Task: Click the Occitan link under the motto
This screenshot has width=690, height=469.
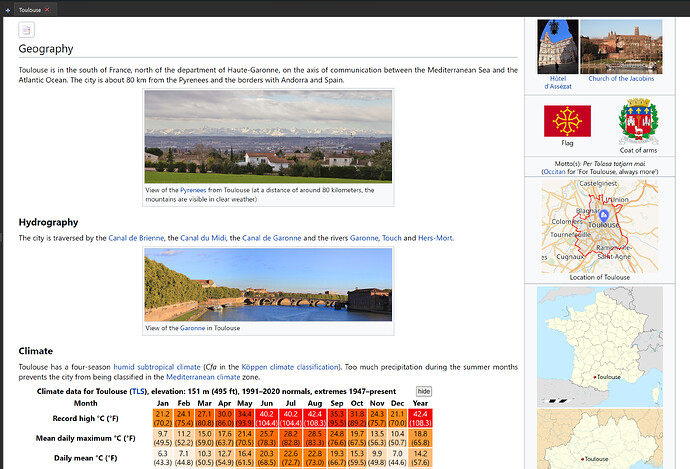Action: pos(554,171)
